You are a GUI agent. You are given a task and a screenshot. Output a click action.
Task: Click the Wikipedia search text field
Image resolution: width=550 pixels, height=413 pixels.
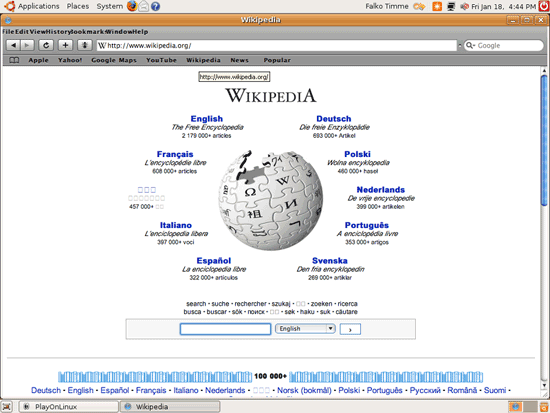(225, 329)
